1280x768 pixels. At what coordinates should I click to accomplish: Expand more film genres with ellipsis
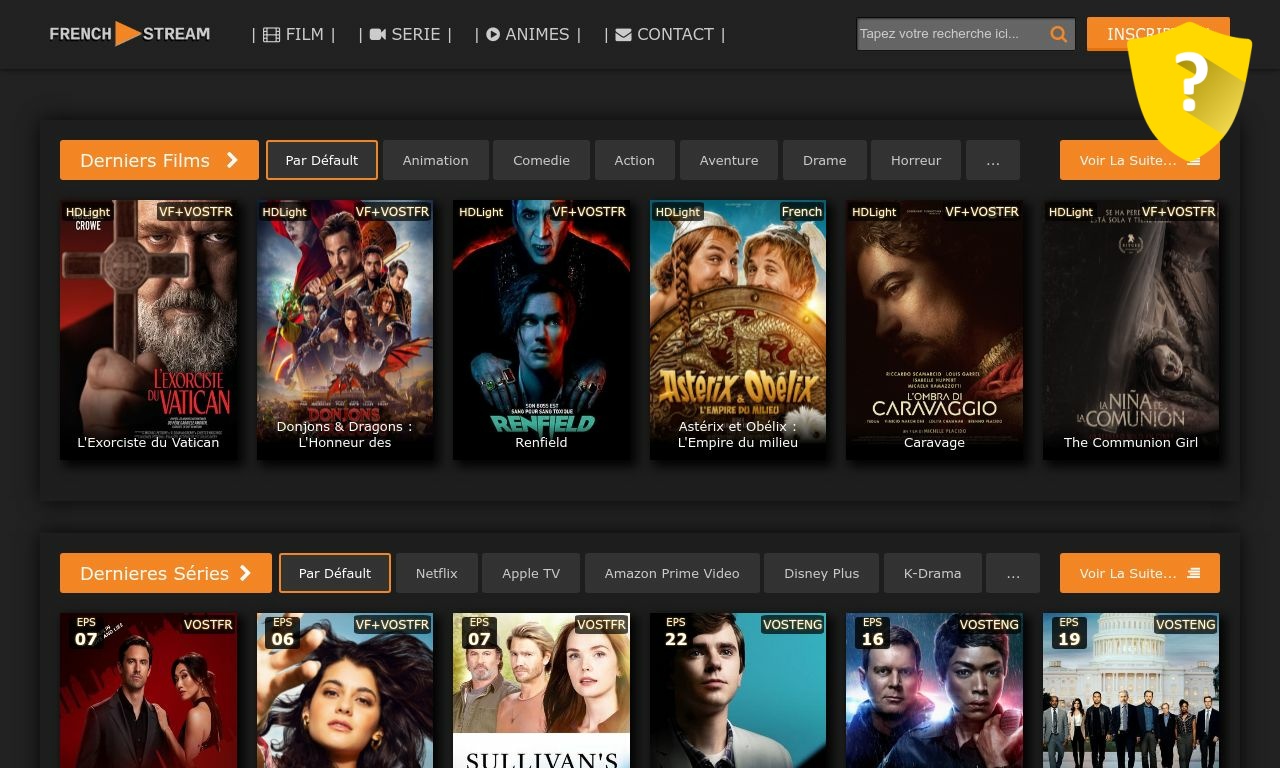(992, 160)
